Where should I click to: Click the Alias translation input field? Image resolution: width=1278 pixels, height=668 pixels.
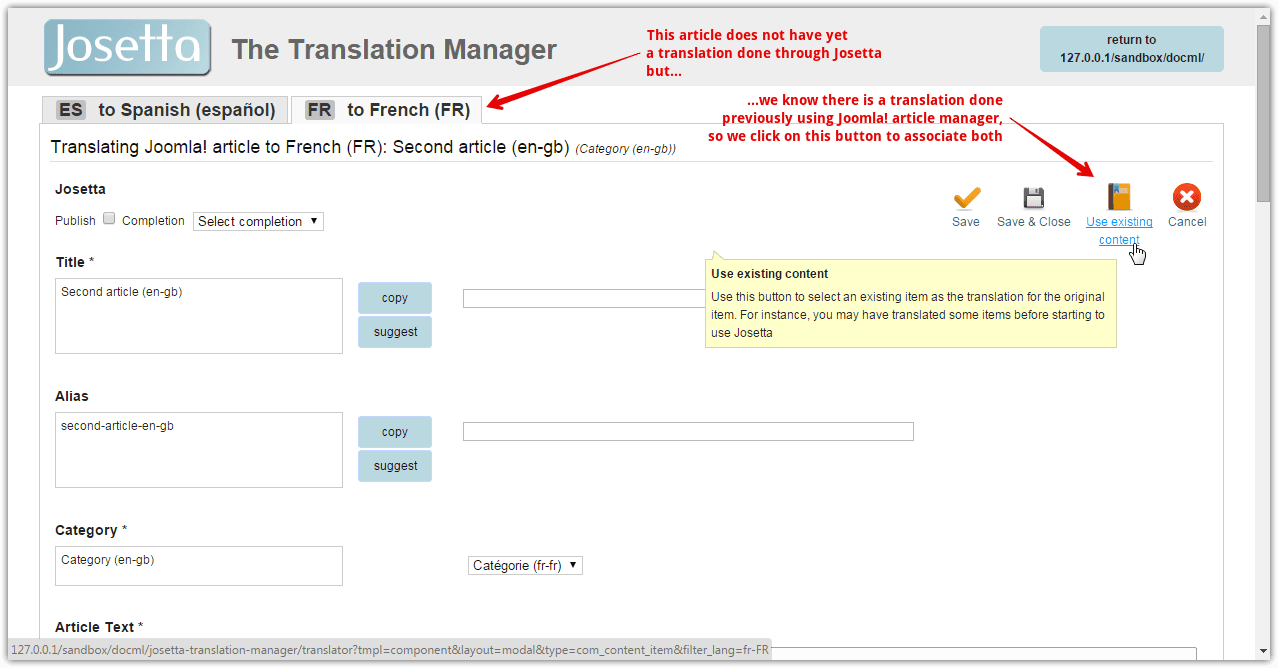pos(688,432)
